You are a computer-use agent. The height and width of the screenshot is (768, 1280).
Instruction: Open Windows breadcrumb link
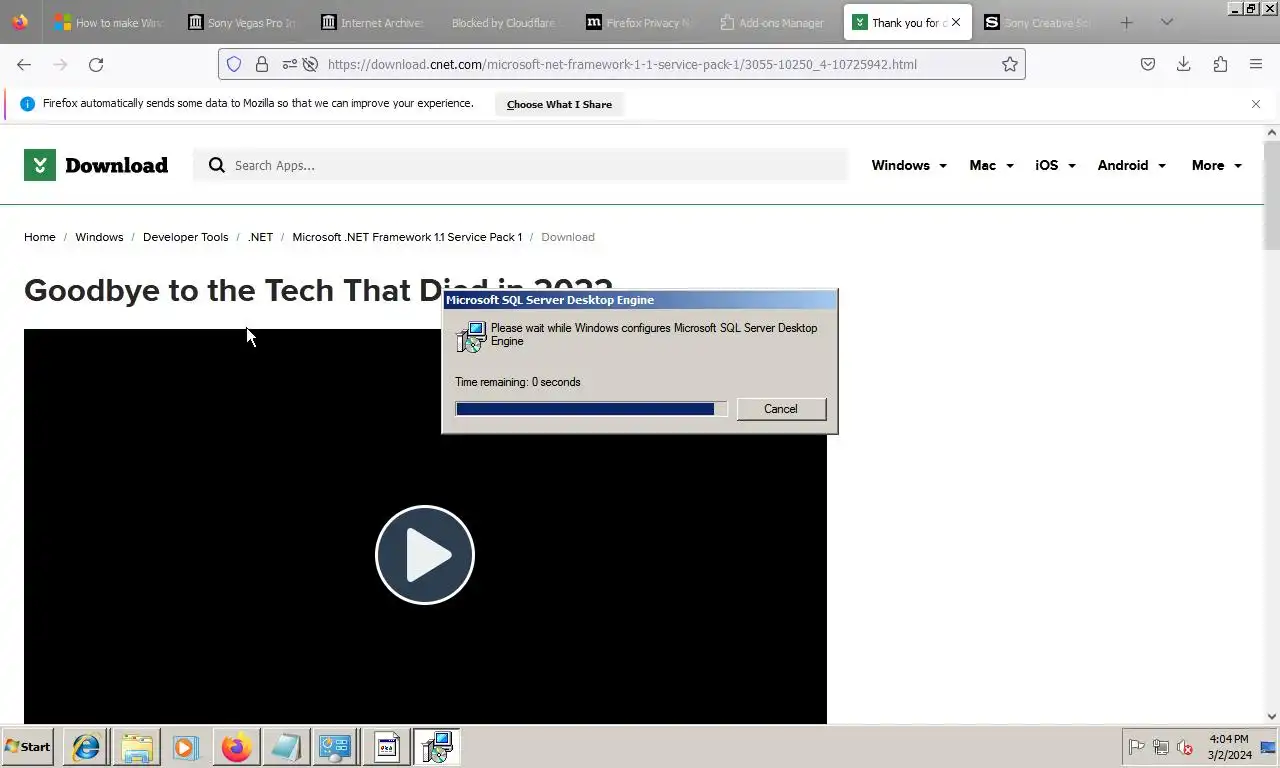click(99, 237)
